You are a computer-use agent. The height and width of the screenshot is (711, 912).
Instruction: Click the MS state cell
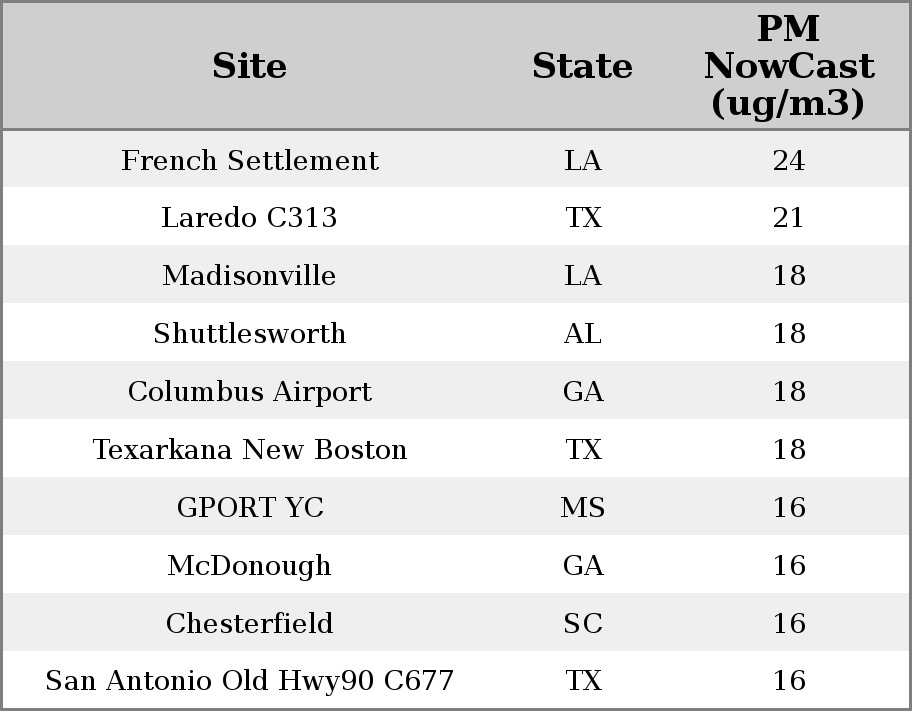pos(583,507)
